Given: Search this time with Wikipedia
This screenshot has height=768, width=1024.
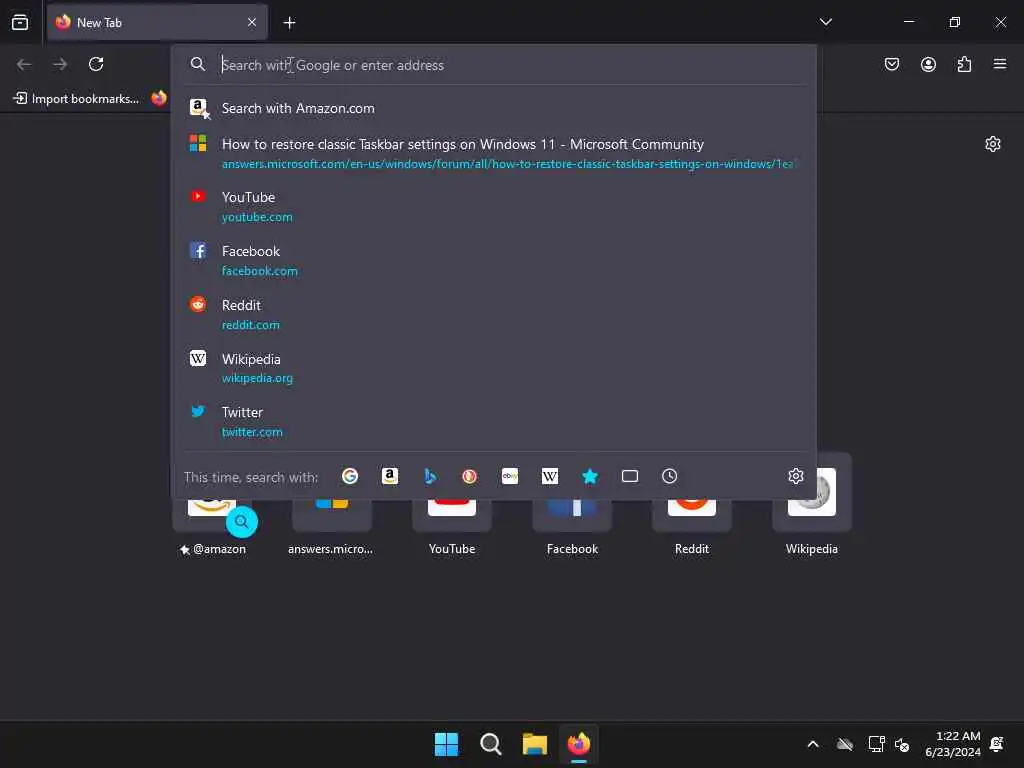Looking at the screenshot, I should pos(550,476).
